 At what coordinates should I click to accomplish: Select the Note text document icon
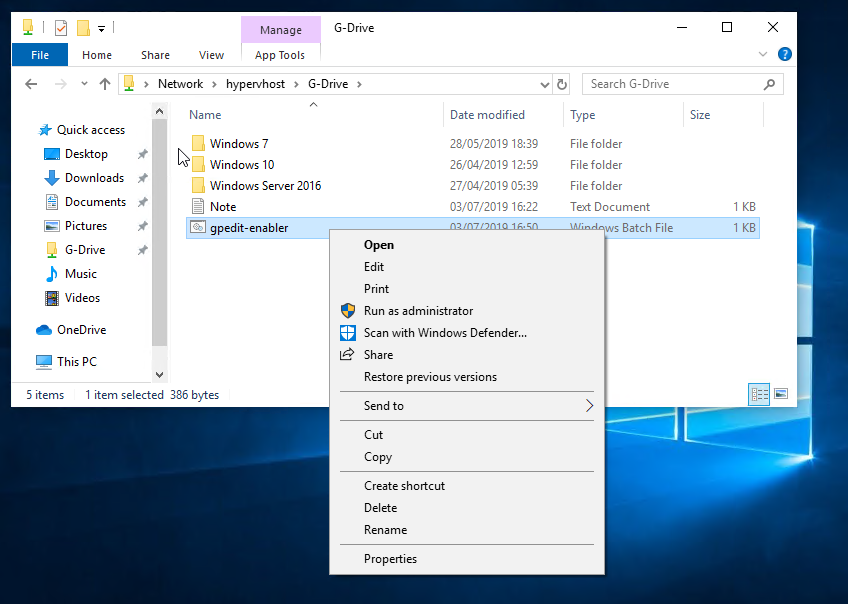[198, 207]
